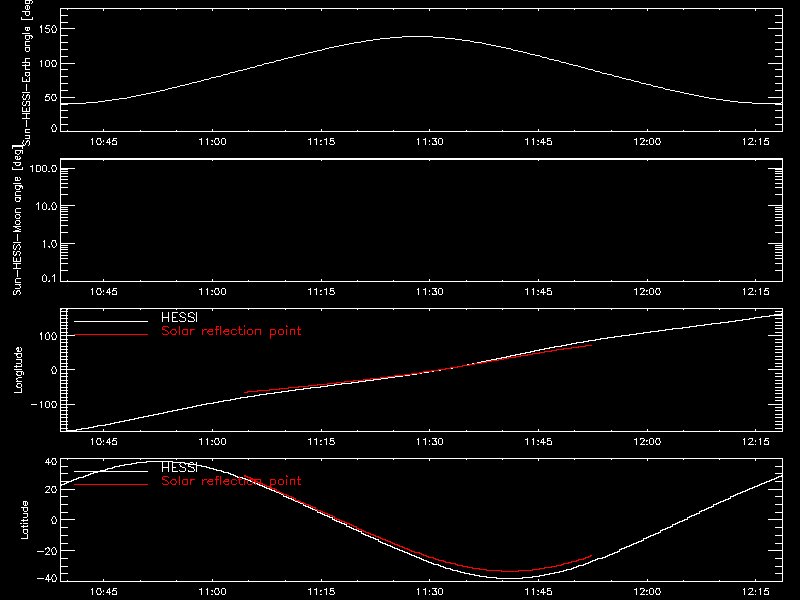Screen dimensions: 800x600
Task: Click white HESSI legend line sample in Longitude plot
Action: (111, 321)
